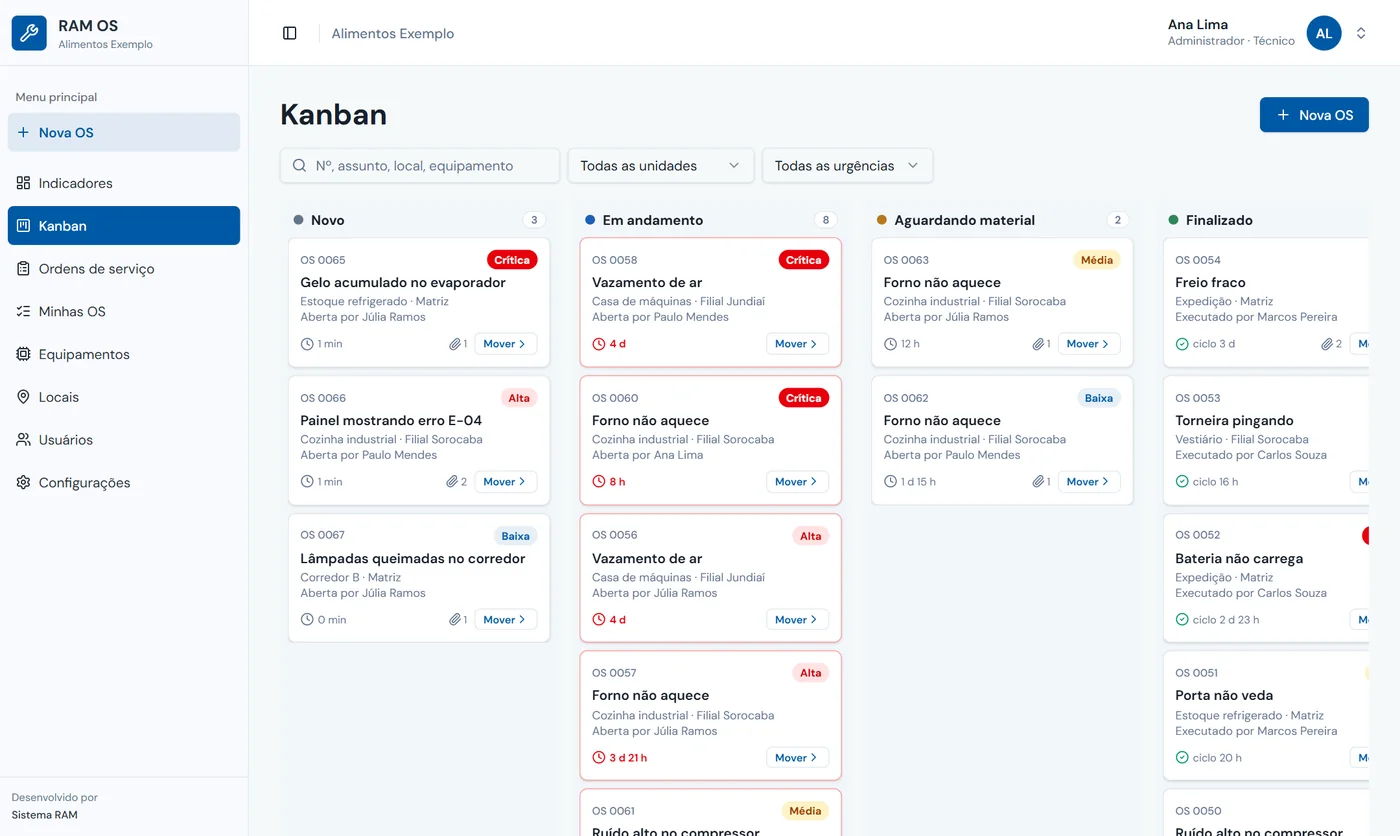Go to Ordens de serviço
The height and width of the screenshot is (836, 1400).
124,269
